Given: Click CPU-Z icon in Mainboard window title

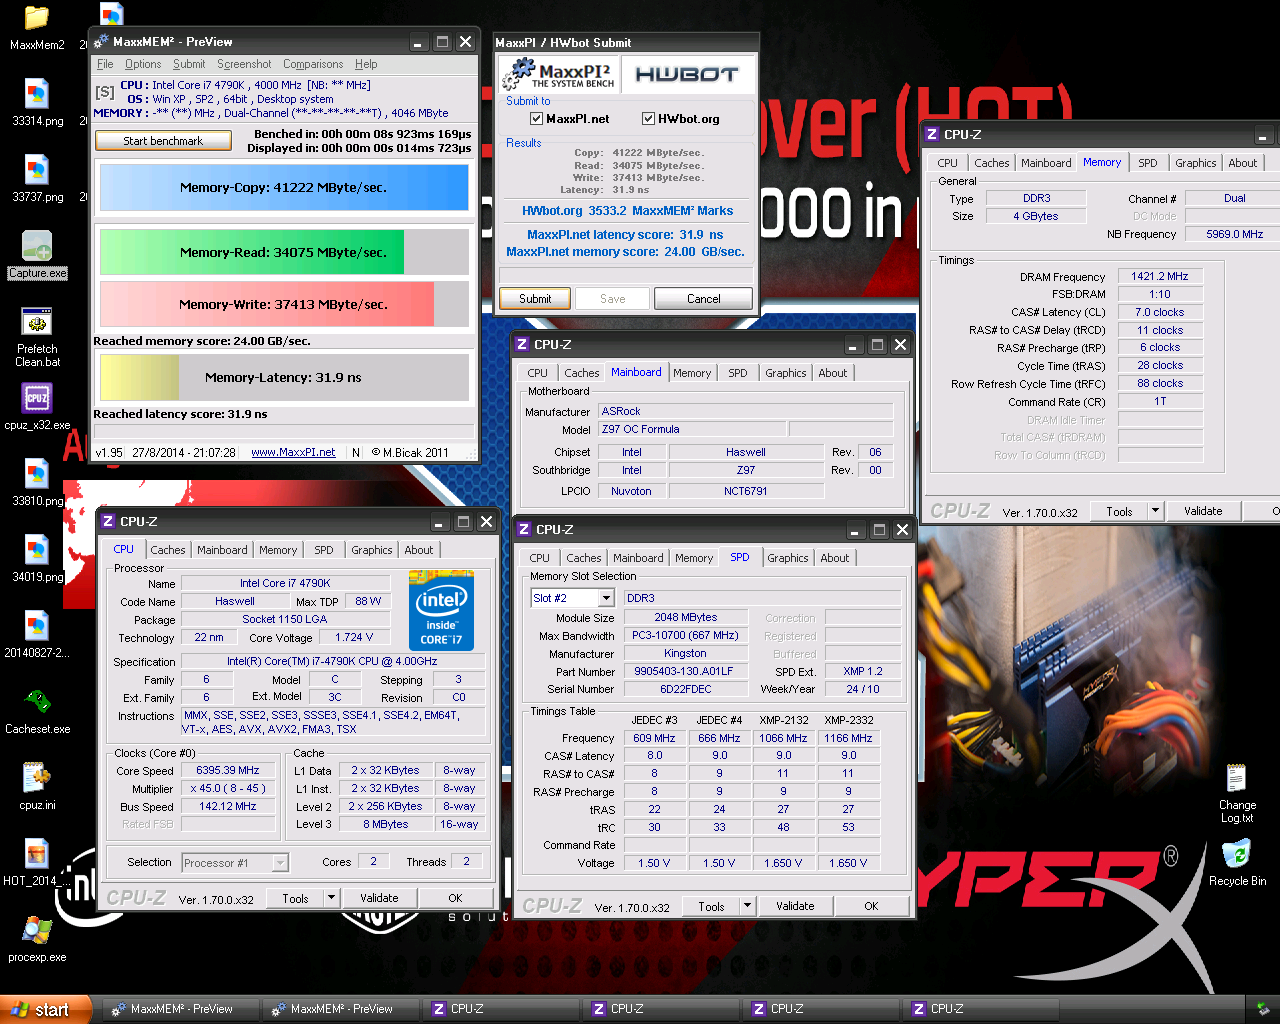Looking at the screenshot, I should click(x=522, y=344).
